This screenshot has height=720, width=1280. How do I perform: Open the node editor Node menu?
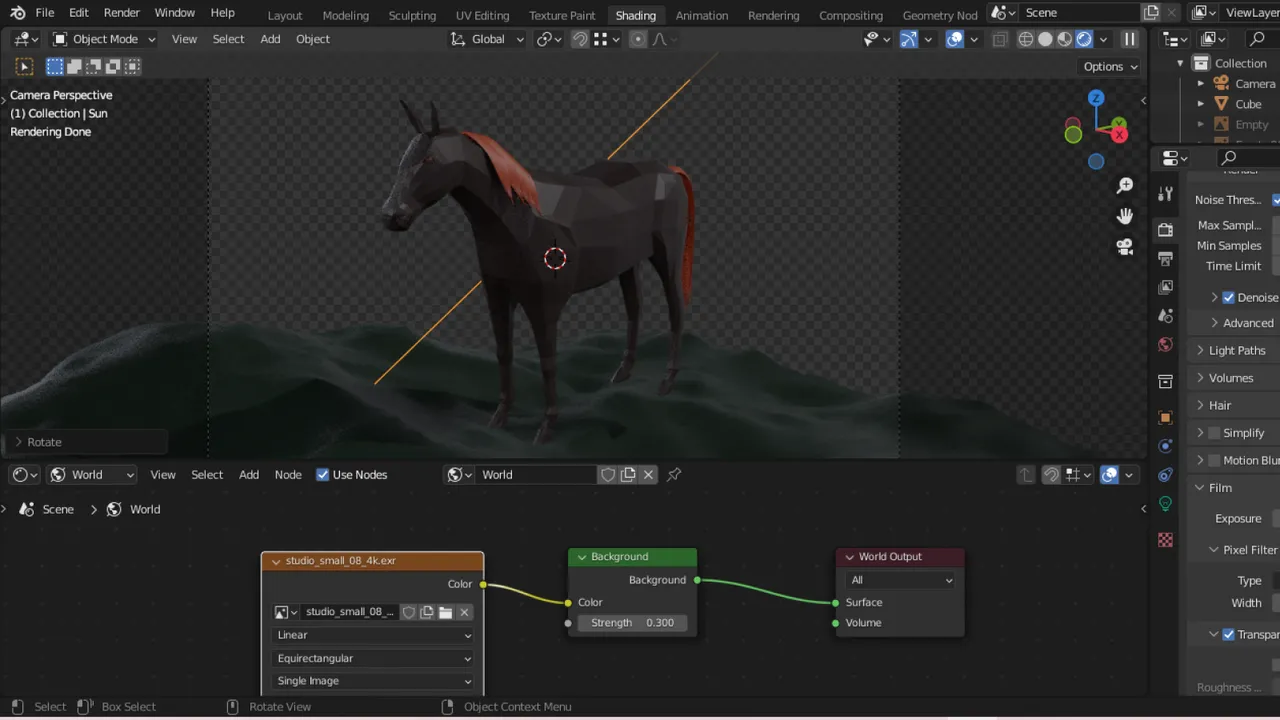(x=288, y=475)
